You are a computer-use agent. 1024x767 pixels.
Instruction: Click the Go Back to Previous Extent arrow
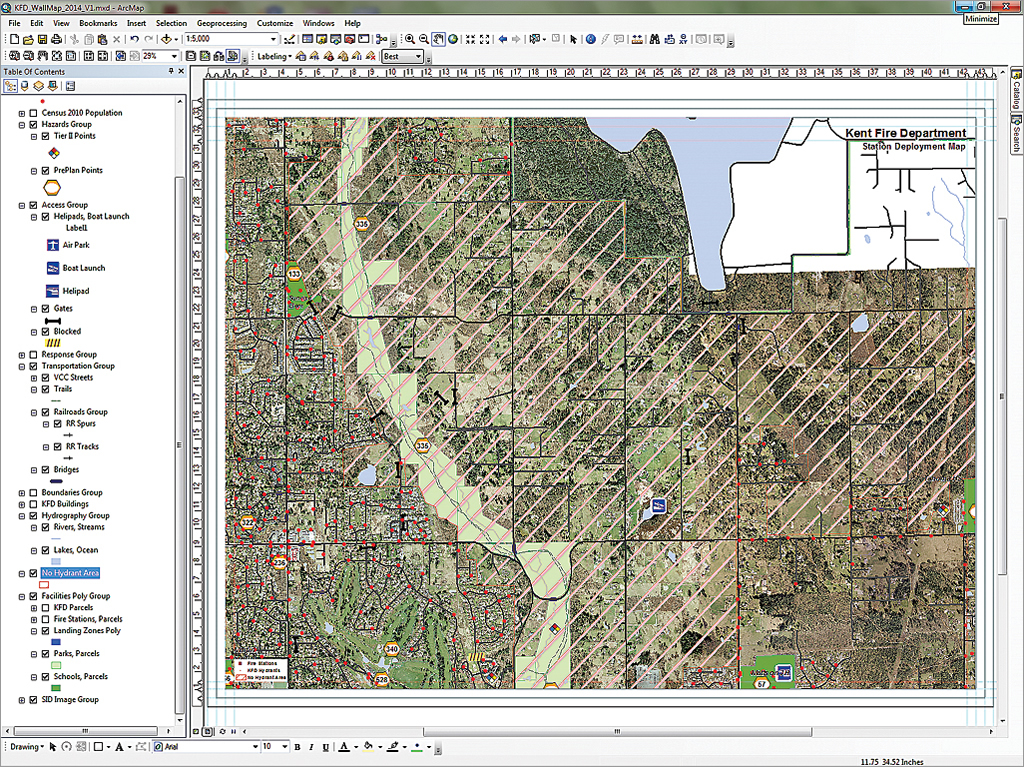click(x=502, y=39)
